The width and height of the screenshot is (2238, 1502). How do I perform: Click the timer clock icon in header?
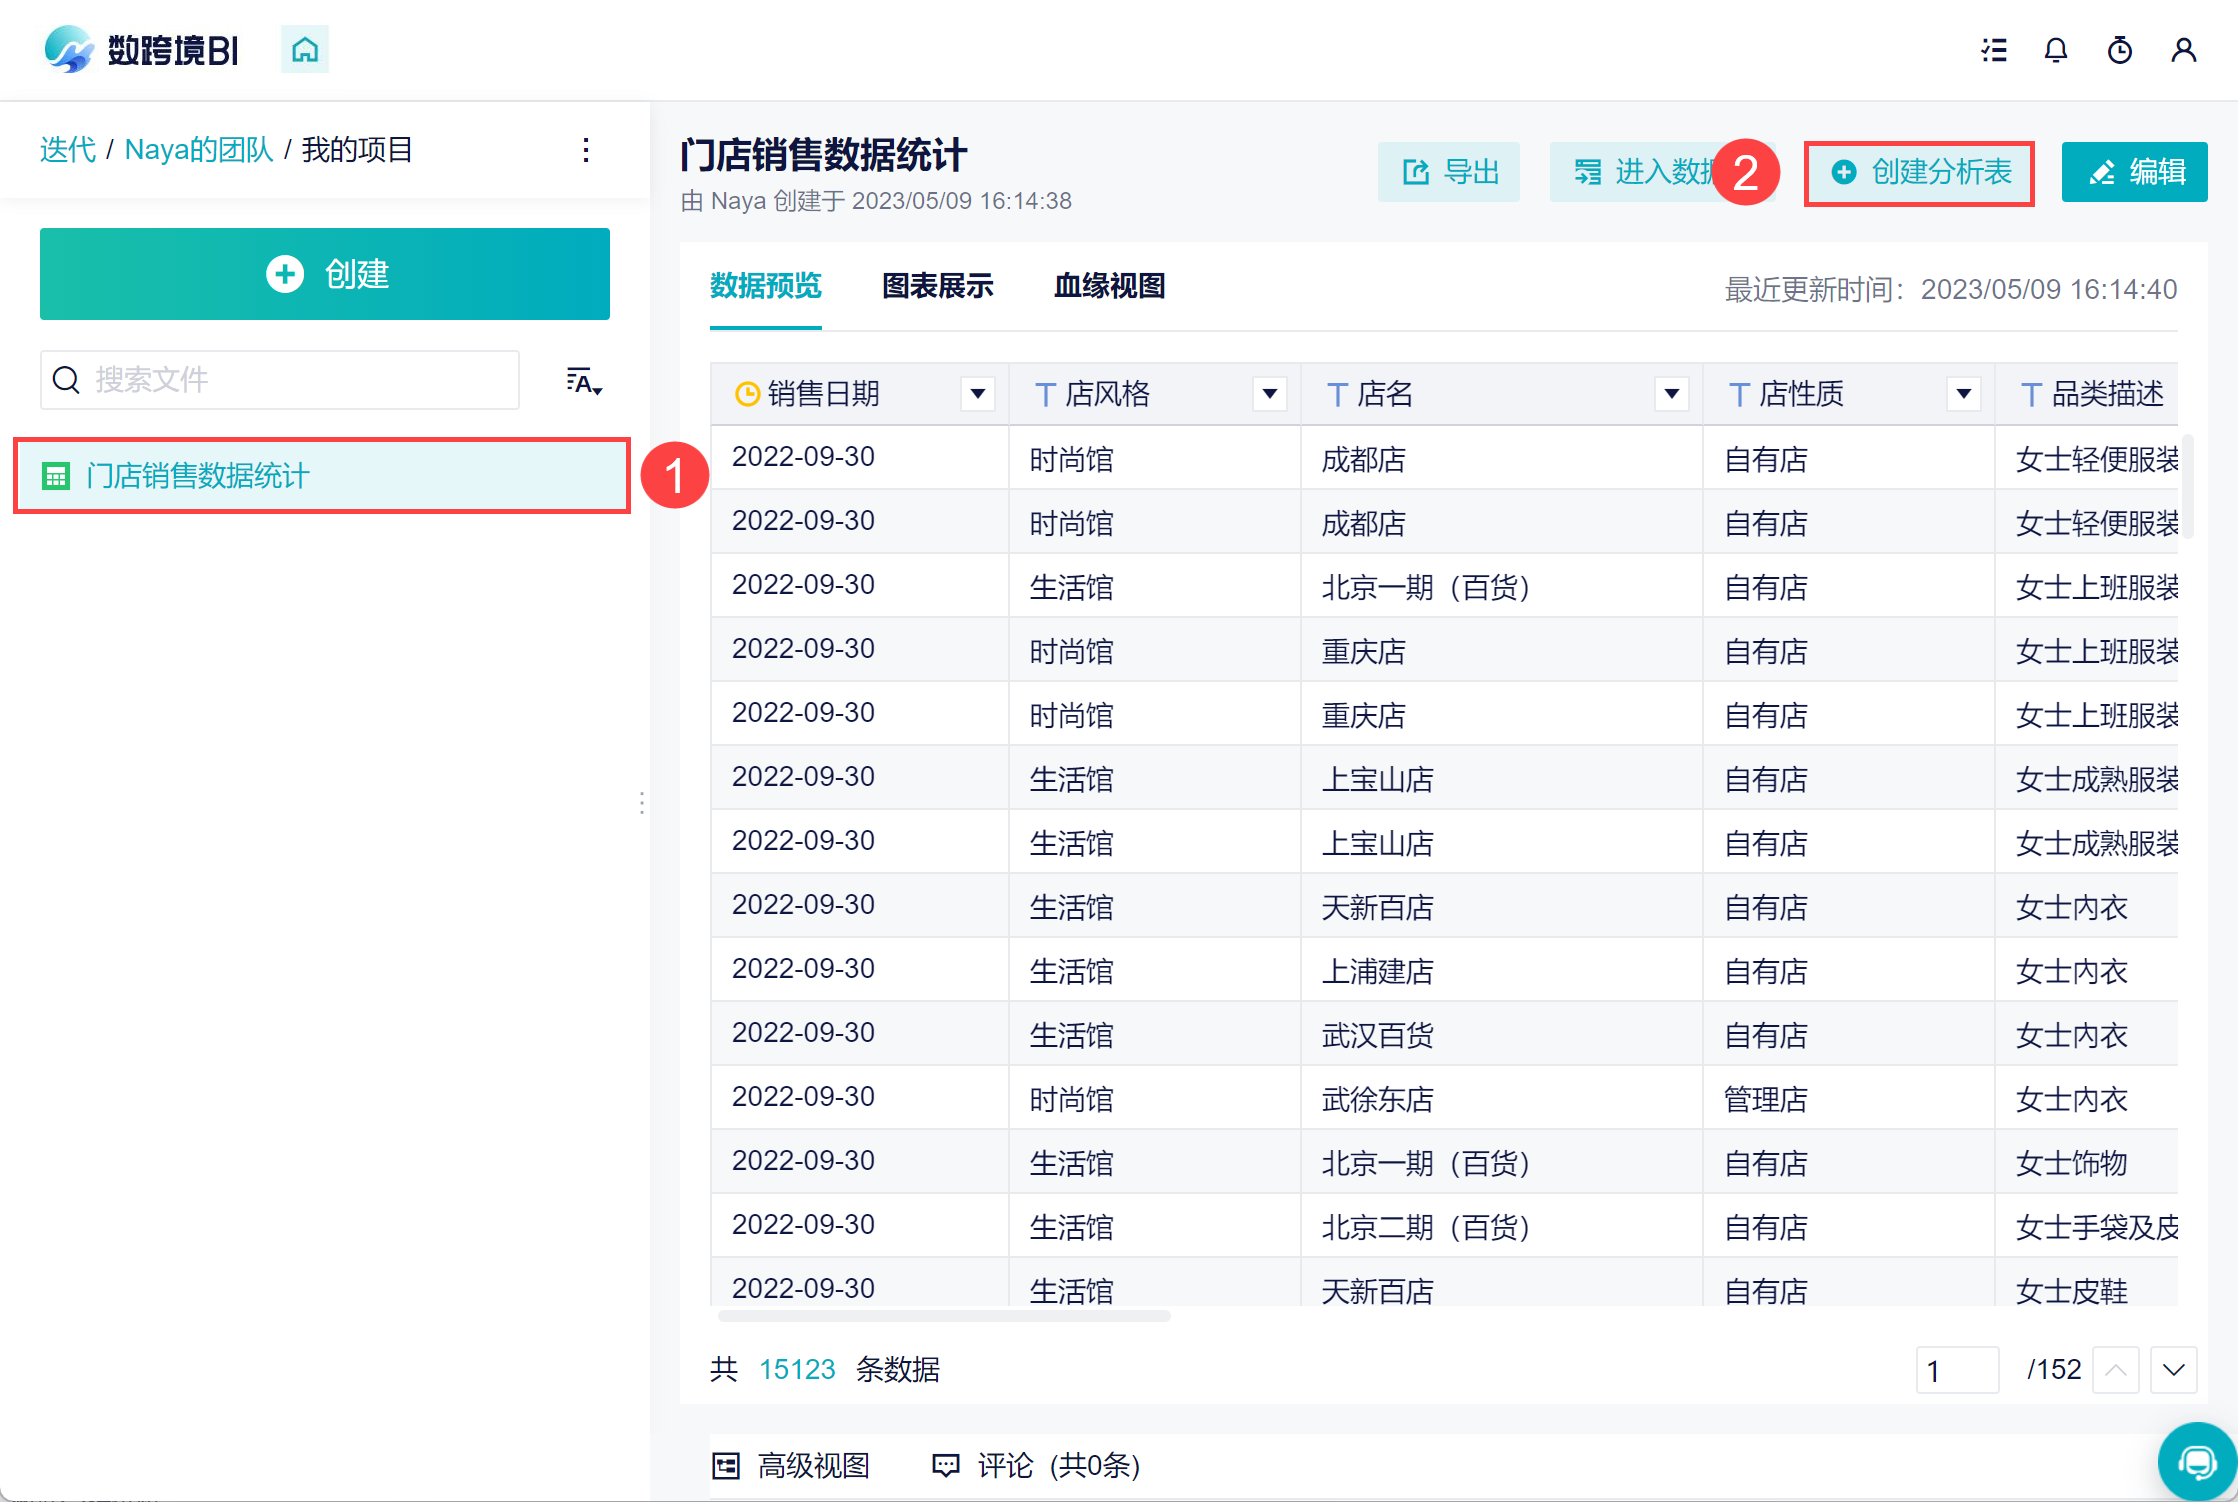coord(2120,50)
